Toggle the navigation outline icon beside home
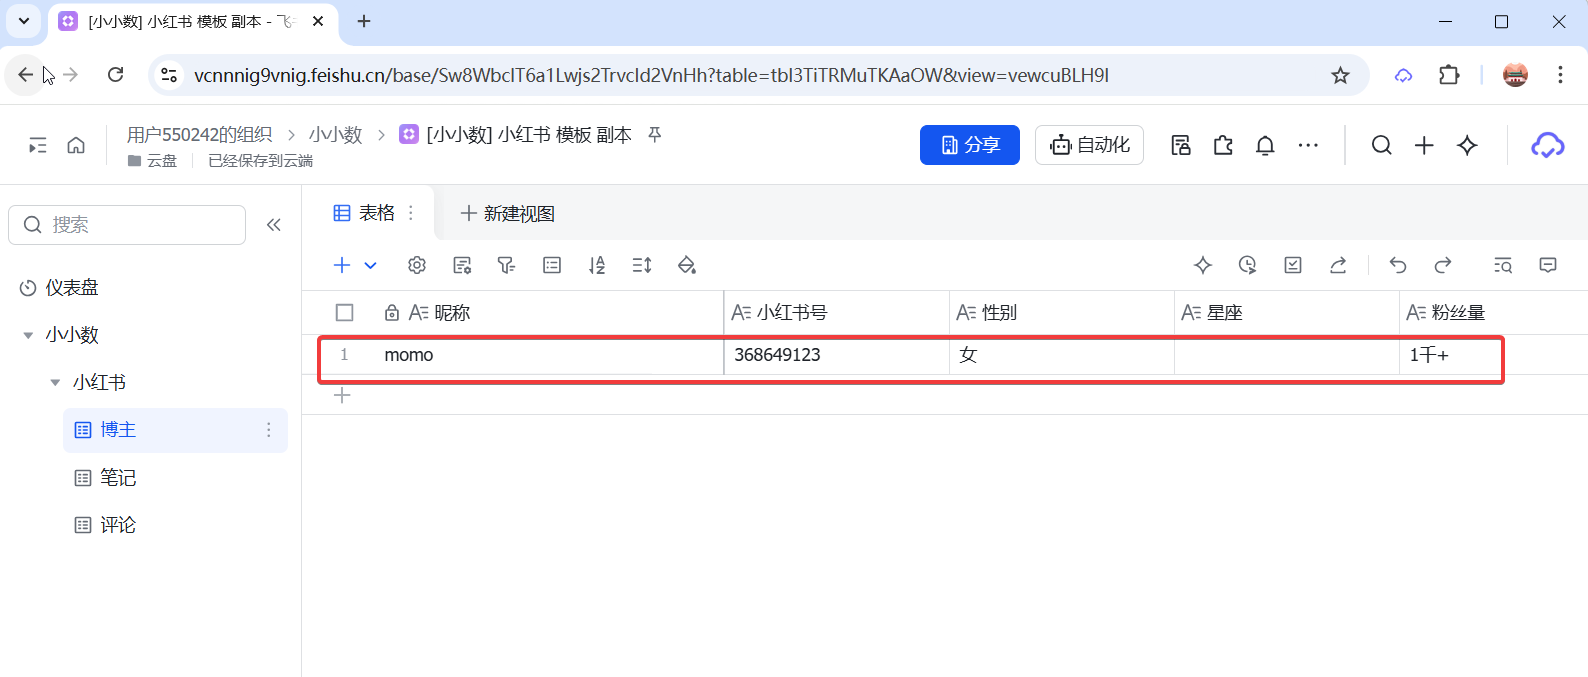The width and height of the screenshot is (1588, 677). [x=38, y=145]
